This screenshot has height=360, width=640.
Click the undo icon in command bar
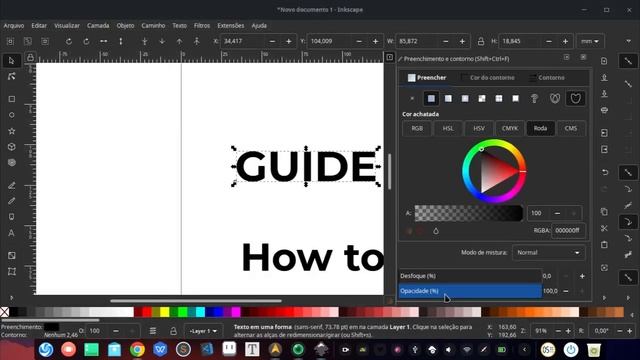pos(604,172)
